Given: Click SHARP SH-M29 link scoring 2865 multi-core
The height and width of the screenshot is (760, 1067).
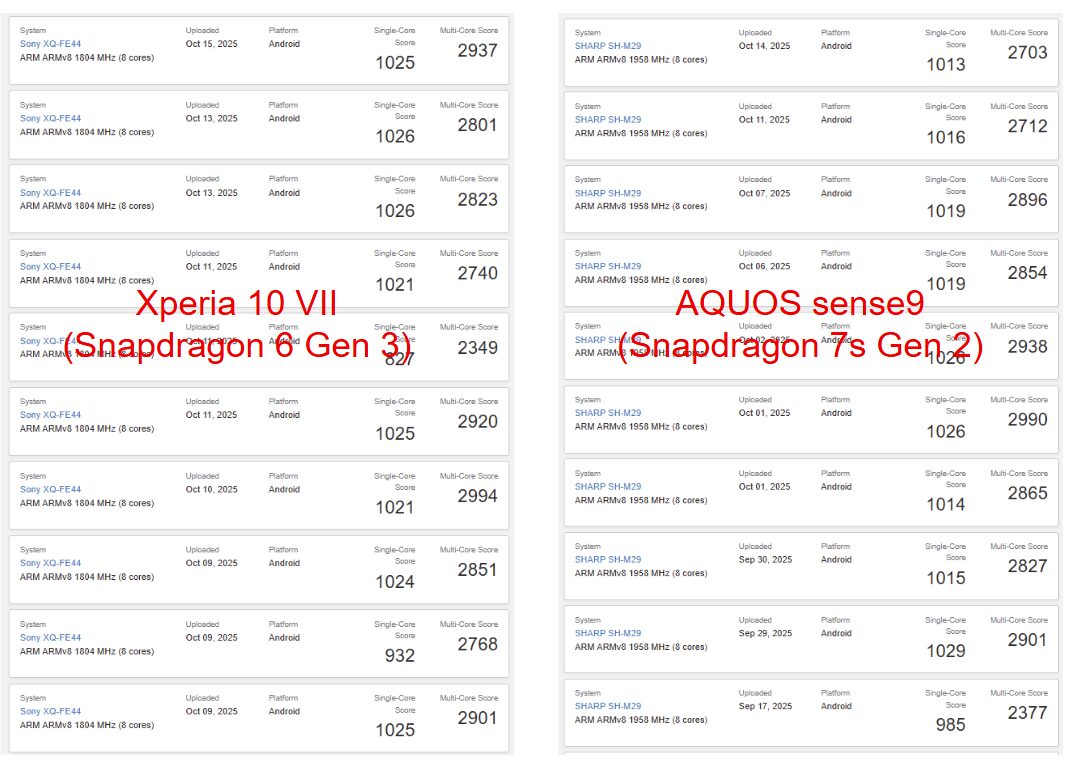Looking at the screenshot, I should pos(608,487).
